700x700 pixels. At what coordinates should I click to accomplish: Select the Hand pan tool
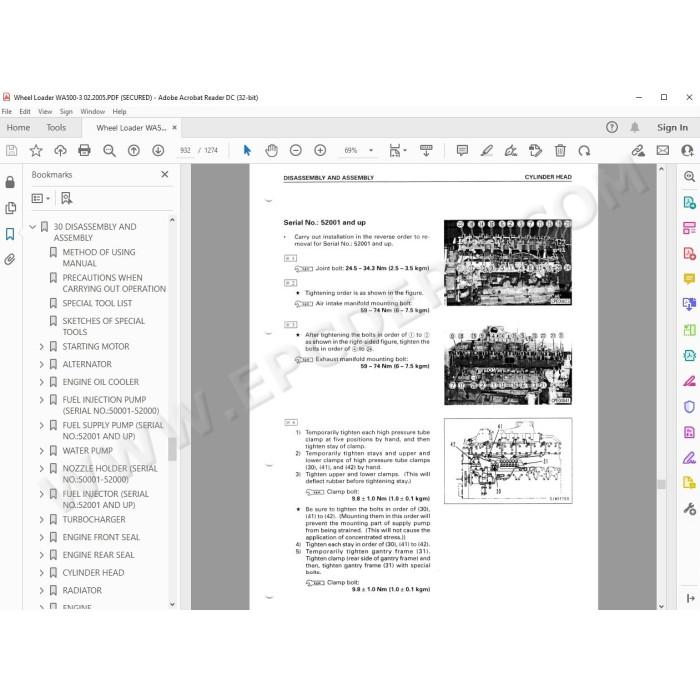[271, 150]
